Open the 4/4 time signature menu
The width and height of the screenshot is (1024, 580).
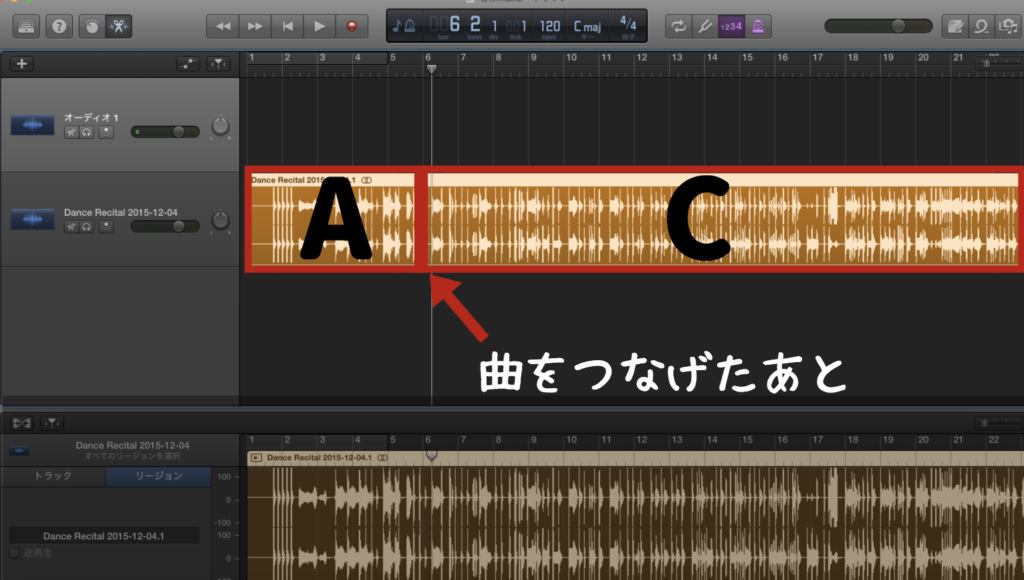point(628,24)
